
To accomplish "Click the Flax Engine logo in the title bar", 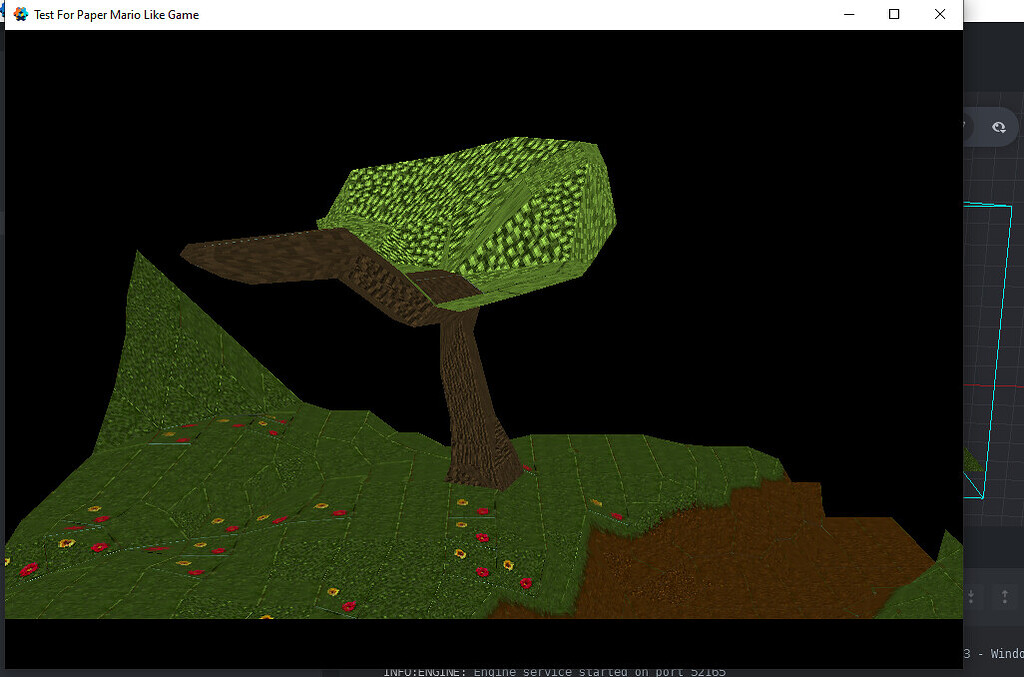I will tap(20, 14).
